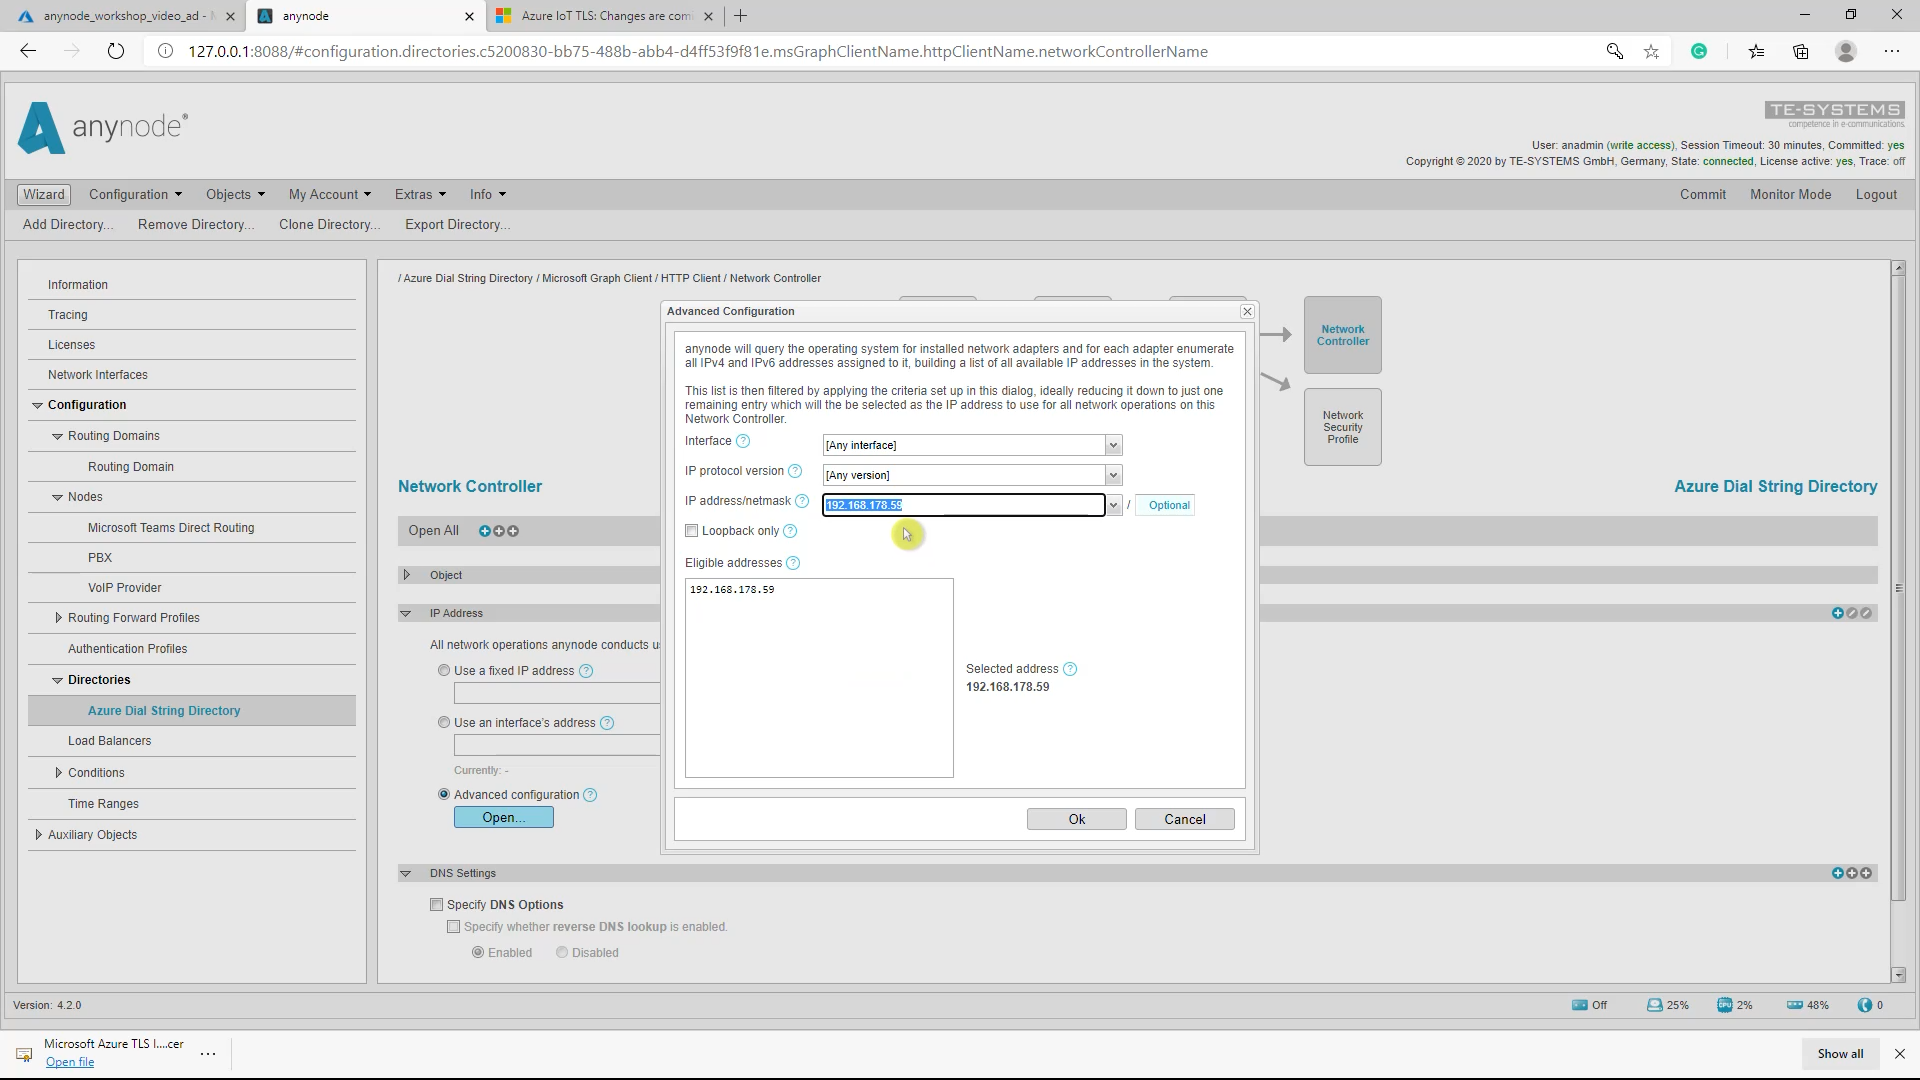Open the browser Collections icon
Viewport: 1920px width, 1080px height.
(1801, 51)
